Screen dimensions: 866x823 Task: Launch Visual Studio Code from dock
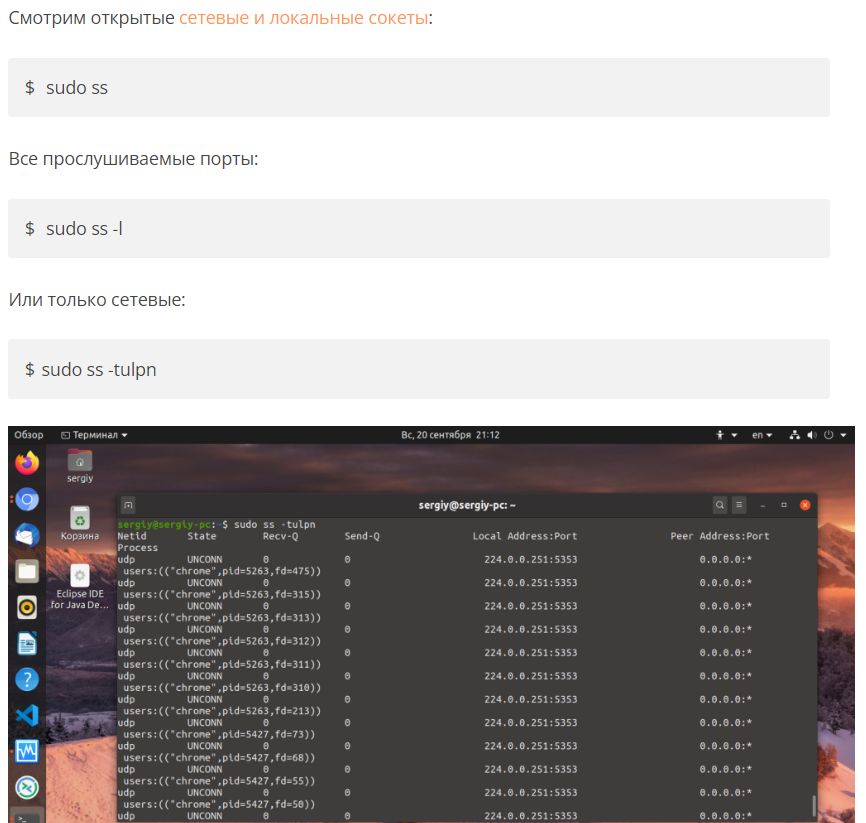(27, 715)
